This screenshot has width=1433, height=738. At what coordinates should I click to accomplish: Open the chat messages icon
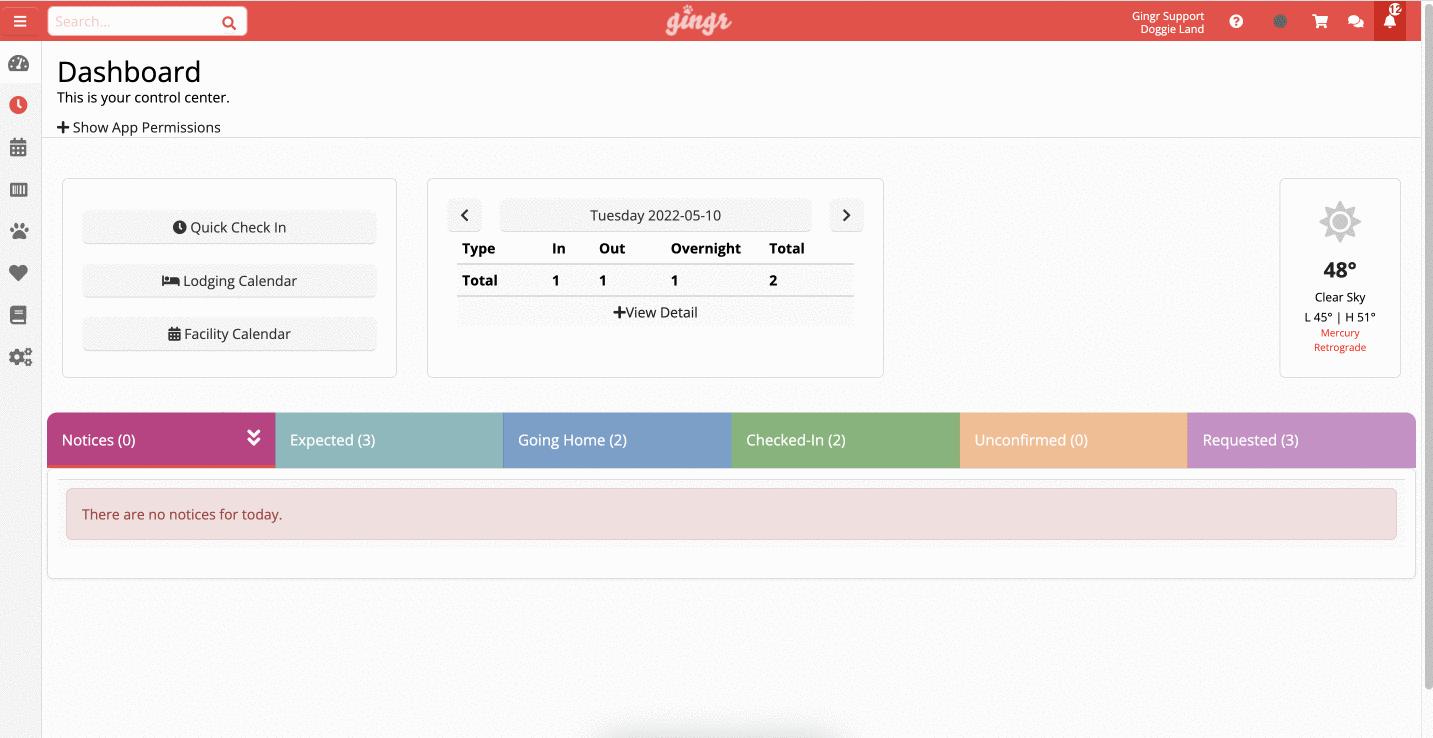click(1356, 21)
